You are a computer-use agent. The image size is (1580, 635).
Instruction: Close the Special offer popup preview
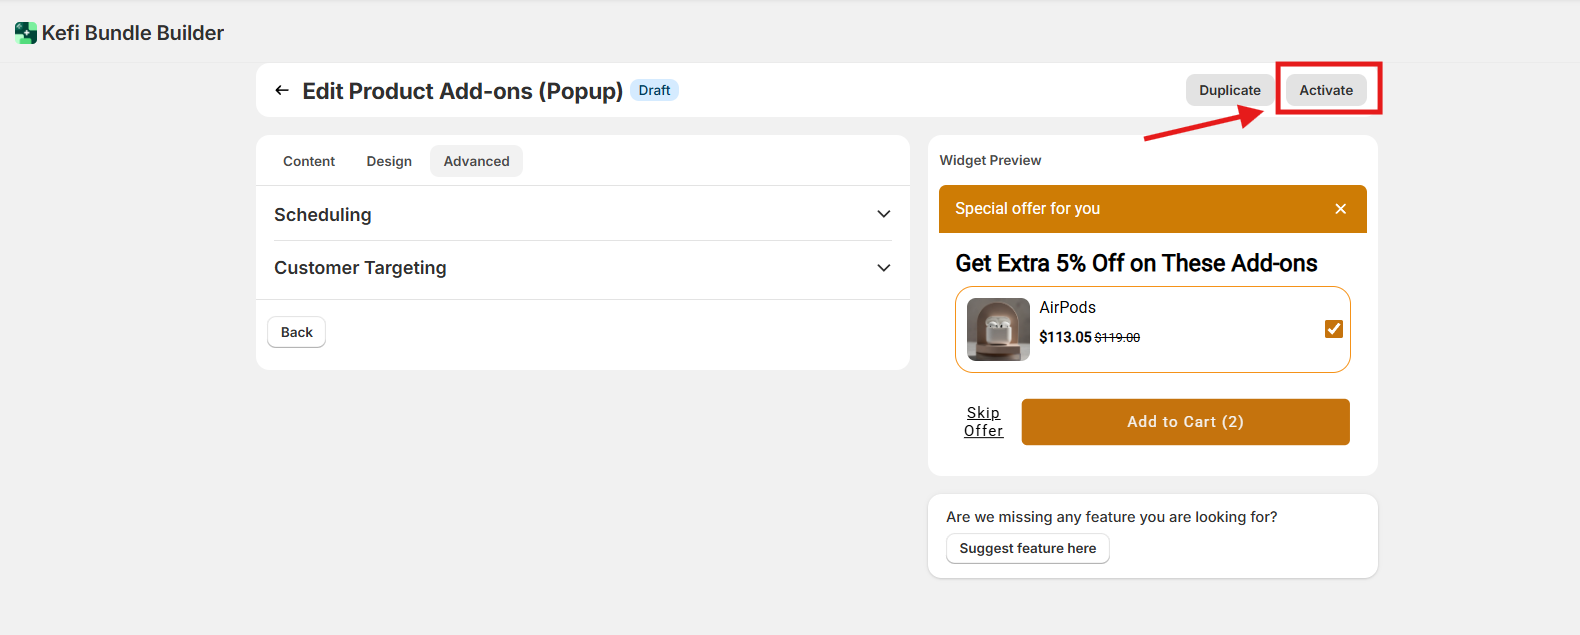(x=1340, y=209)
